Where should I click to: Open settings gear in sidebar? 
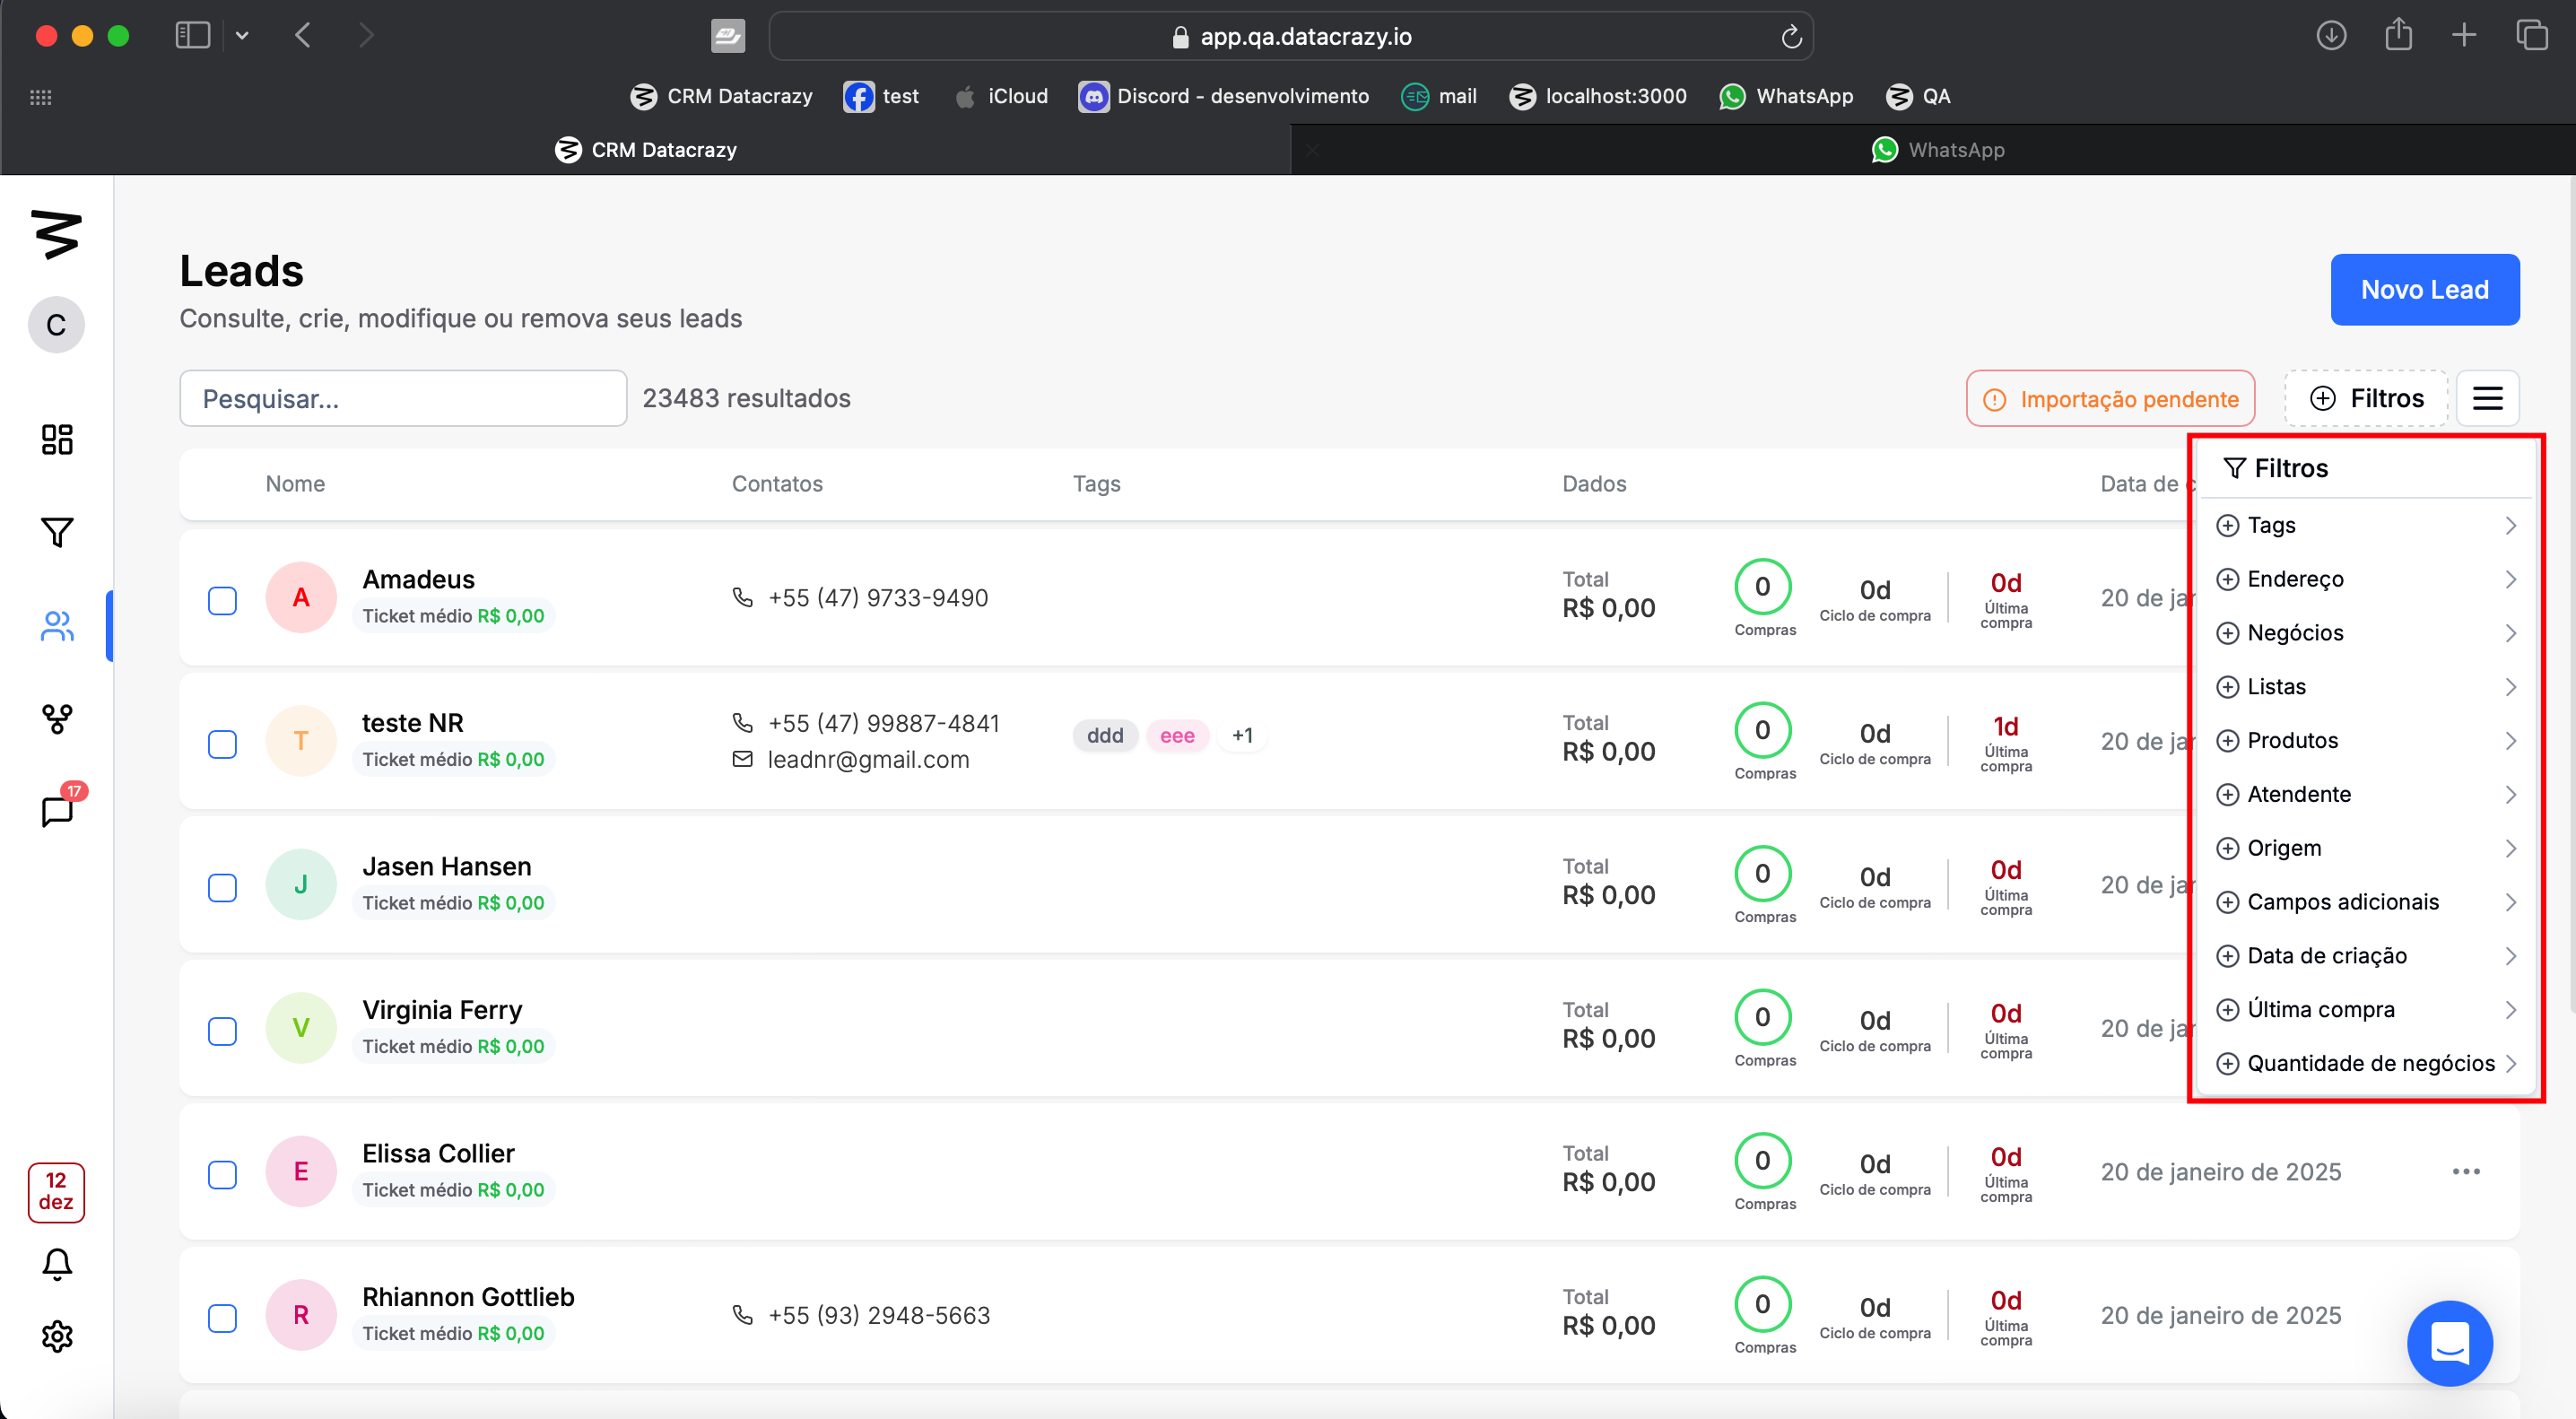(x=57, y=1336)
